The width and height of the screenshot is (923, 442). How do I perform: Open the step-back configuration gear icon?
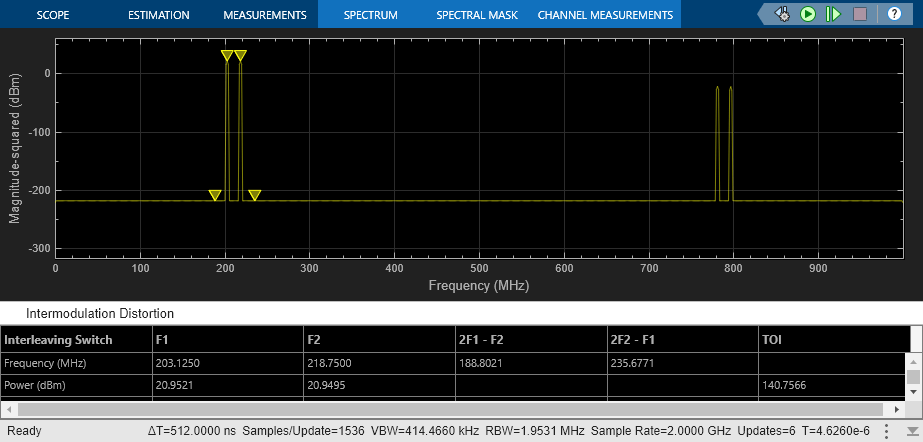pyautogui.click(x=782, y=14)
